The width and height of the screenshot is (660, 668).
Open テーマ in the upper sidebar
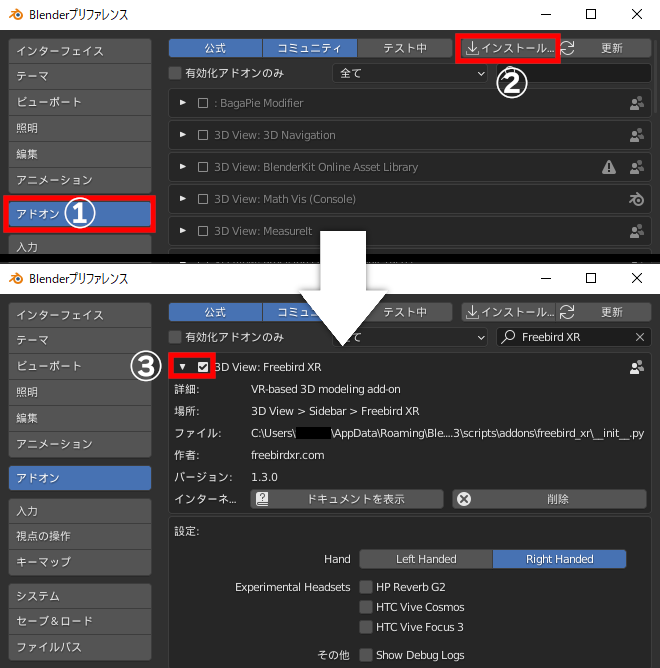80,76
